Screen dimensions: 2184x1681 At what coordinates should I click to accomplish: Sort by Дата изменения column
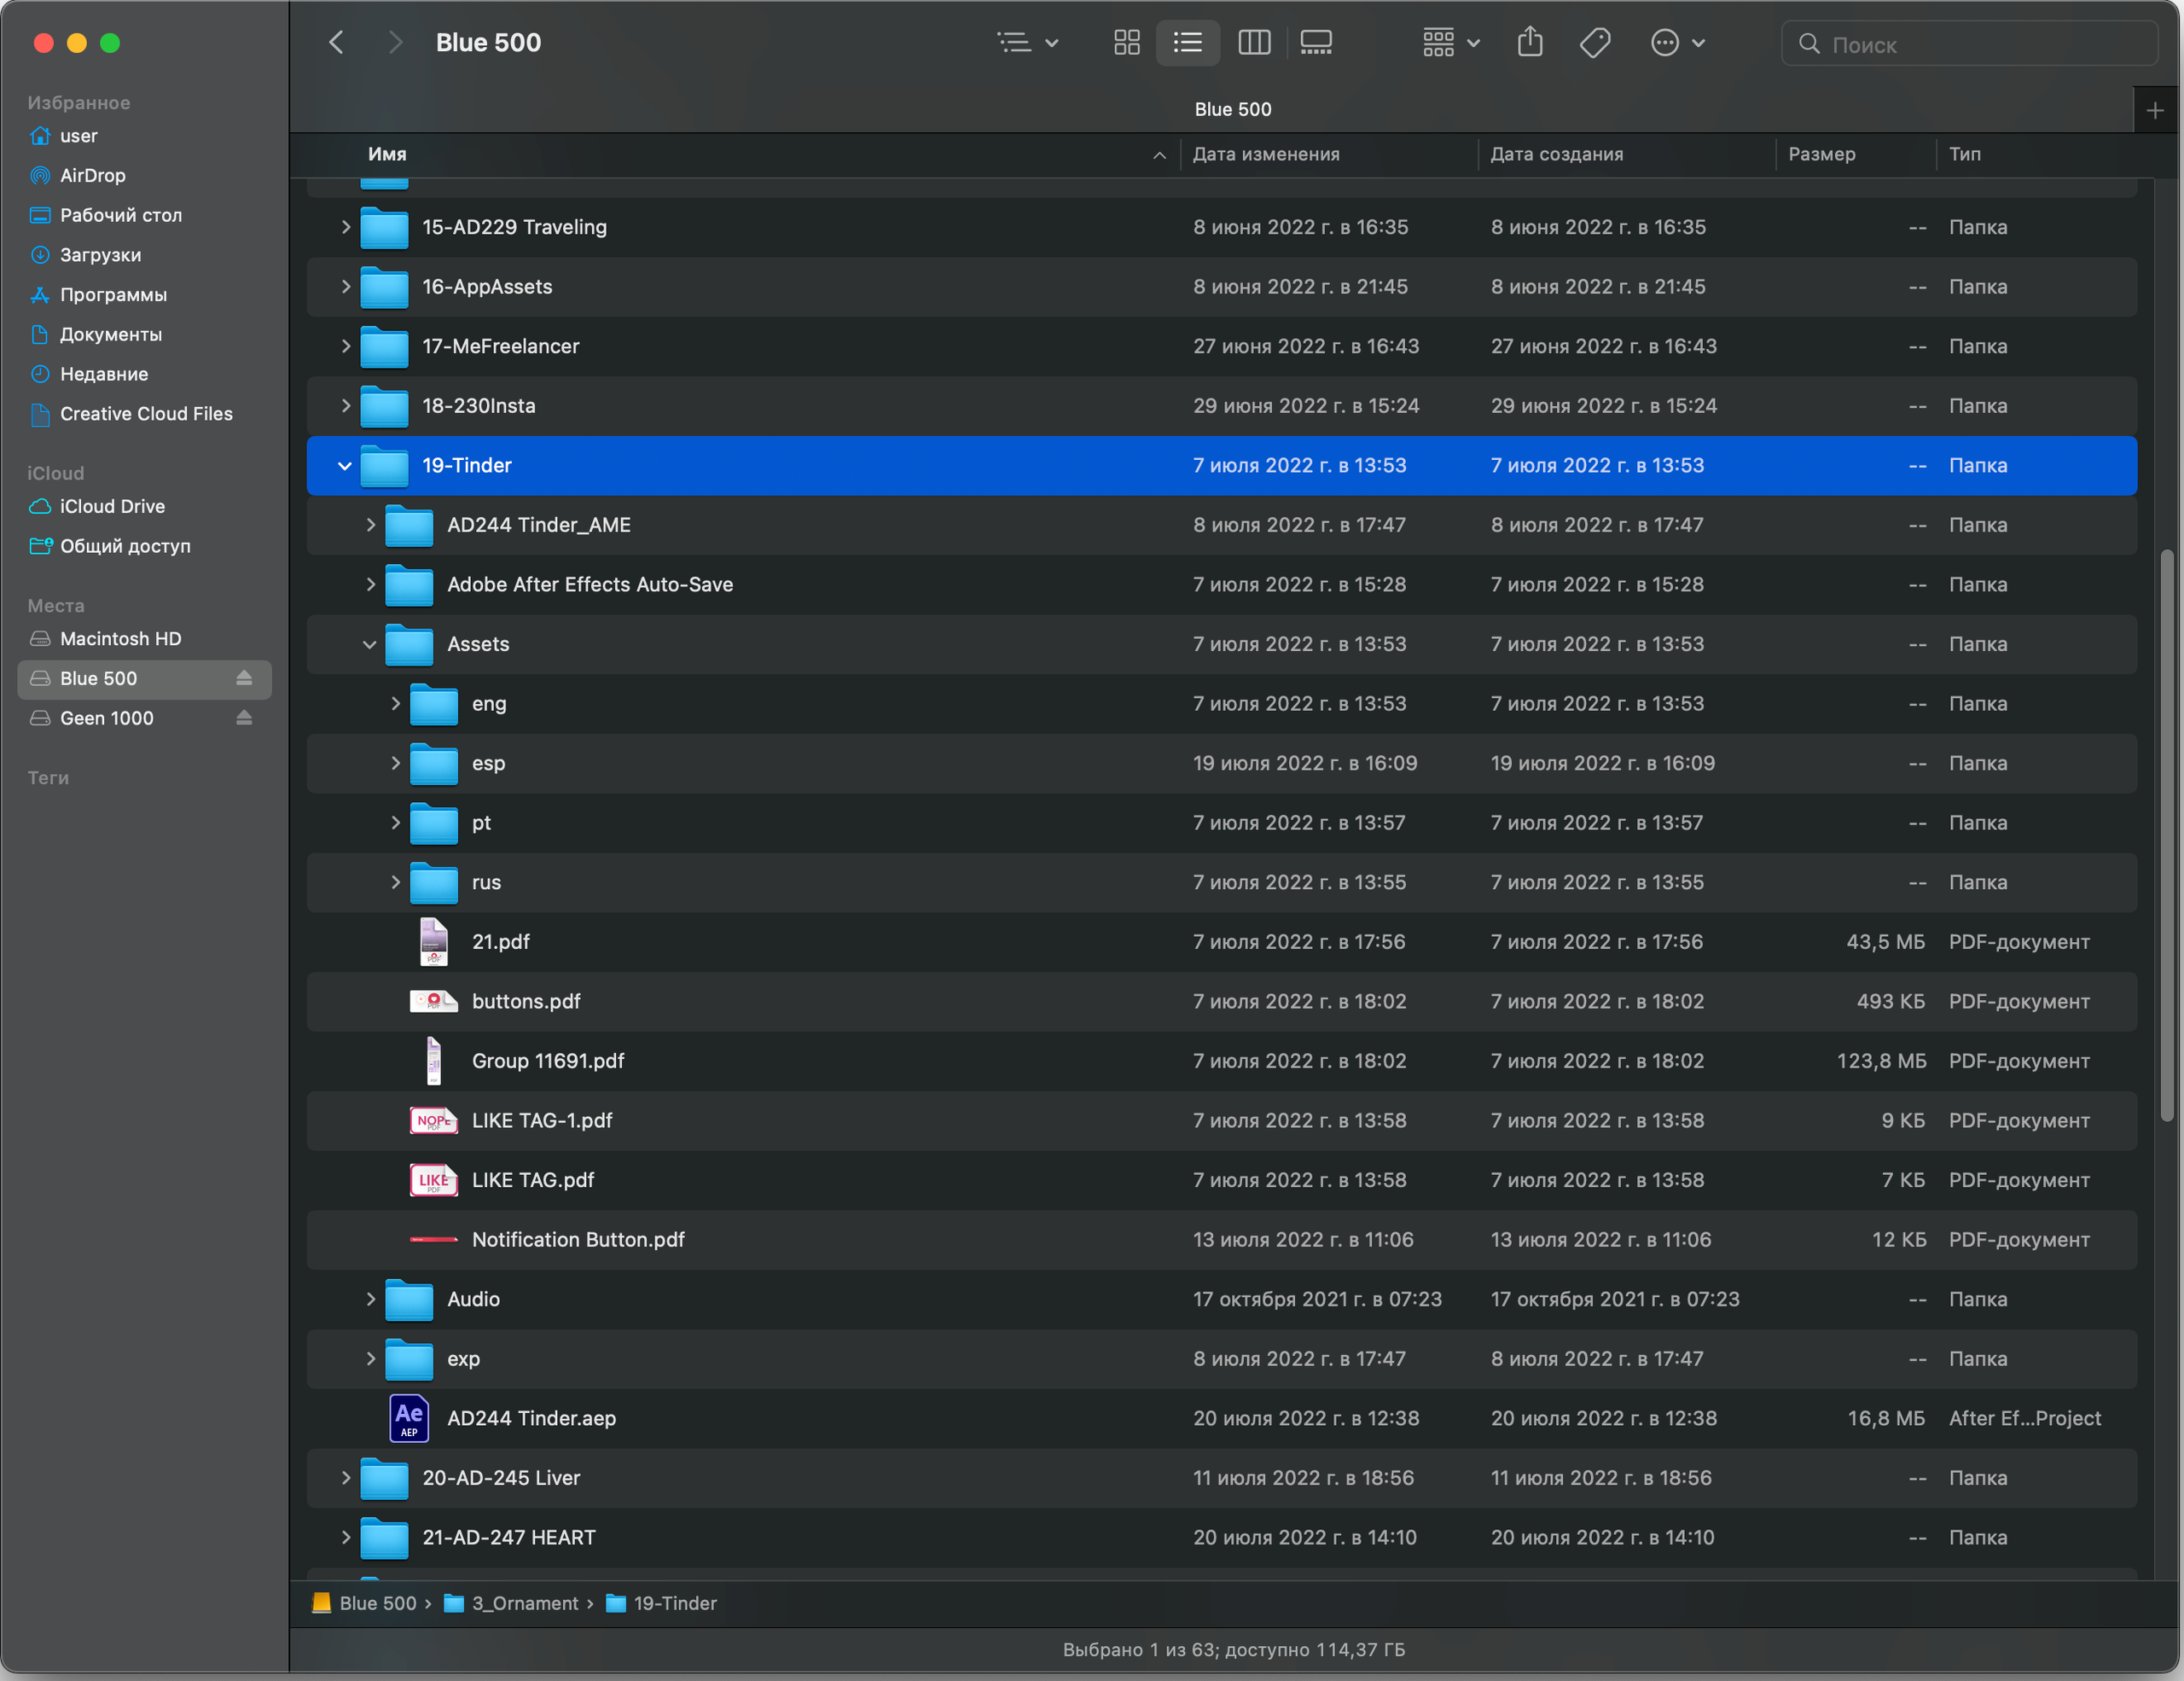[1266, 154]
